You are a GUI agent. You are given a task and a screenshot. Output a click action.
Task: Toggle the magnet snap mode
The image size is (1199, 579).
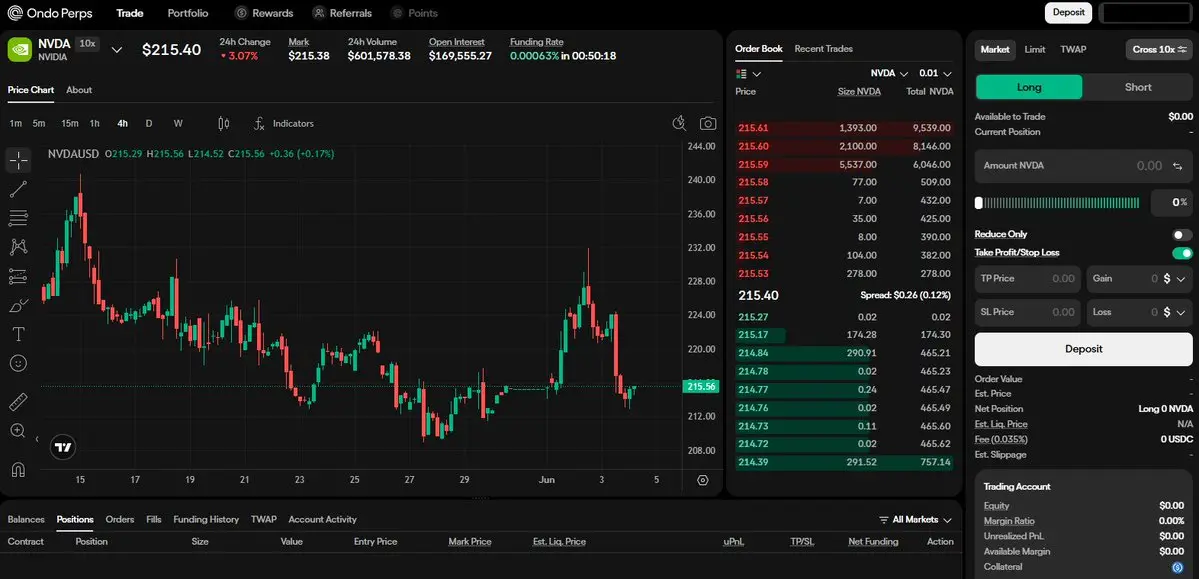(x=18, y=470)
